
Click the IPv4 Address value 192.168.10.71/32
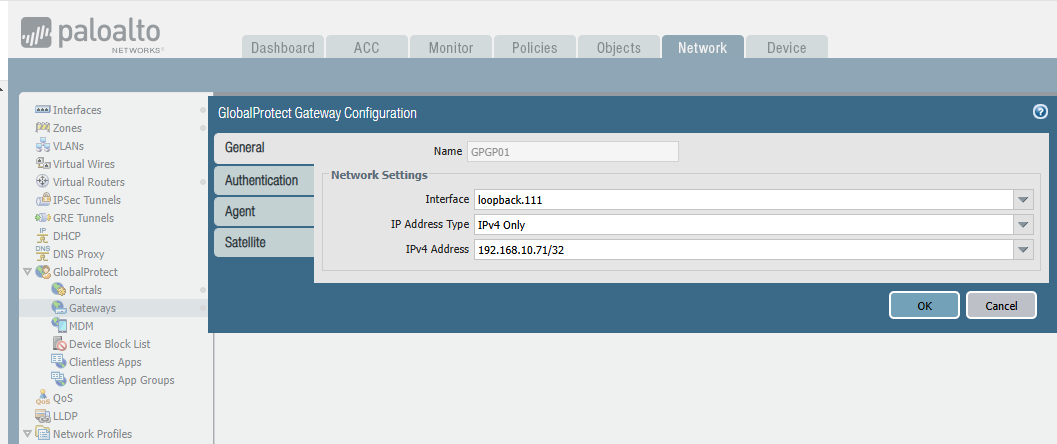point(744,249)
